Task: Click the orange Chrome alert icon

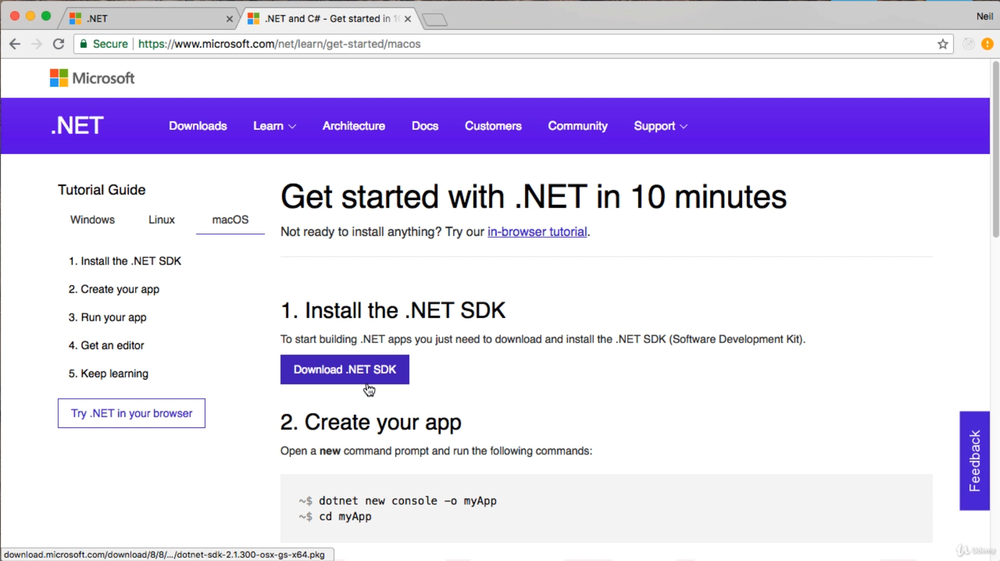Action: pos(987,44)
